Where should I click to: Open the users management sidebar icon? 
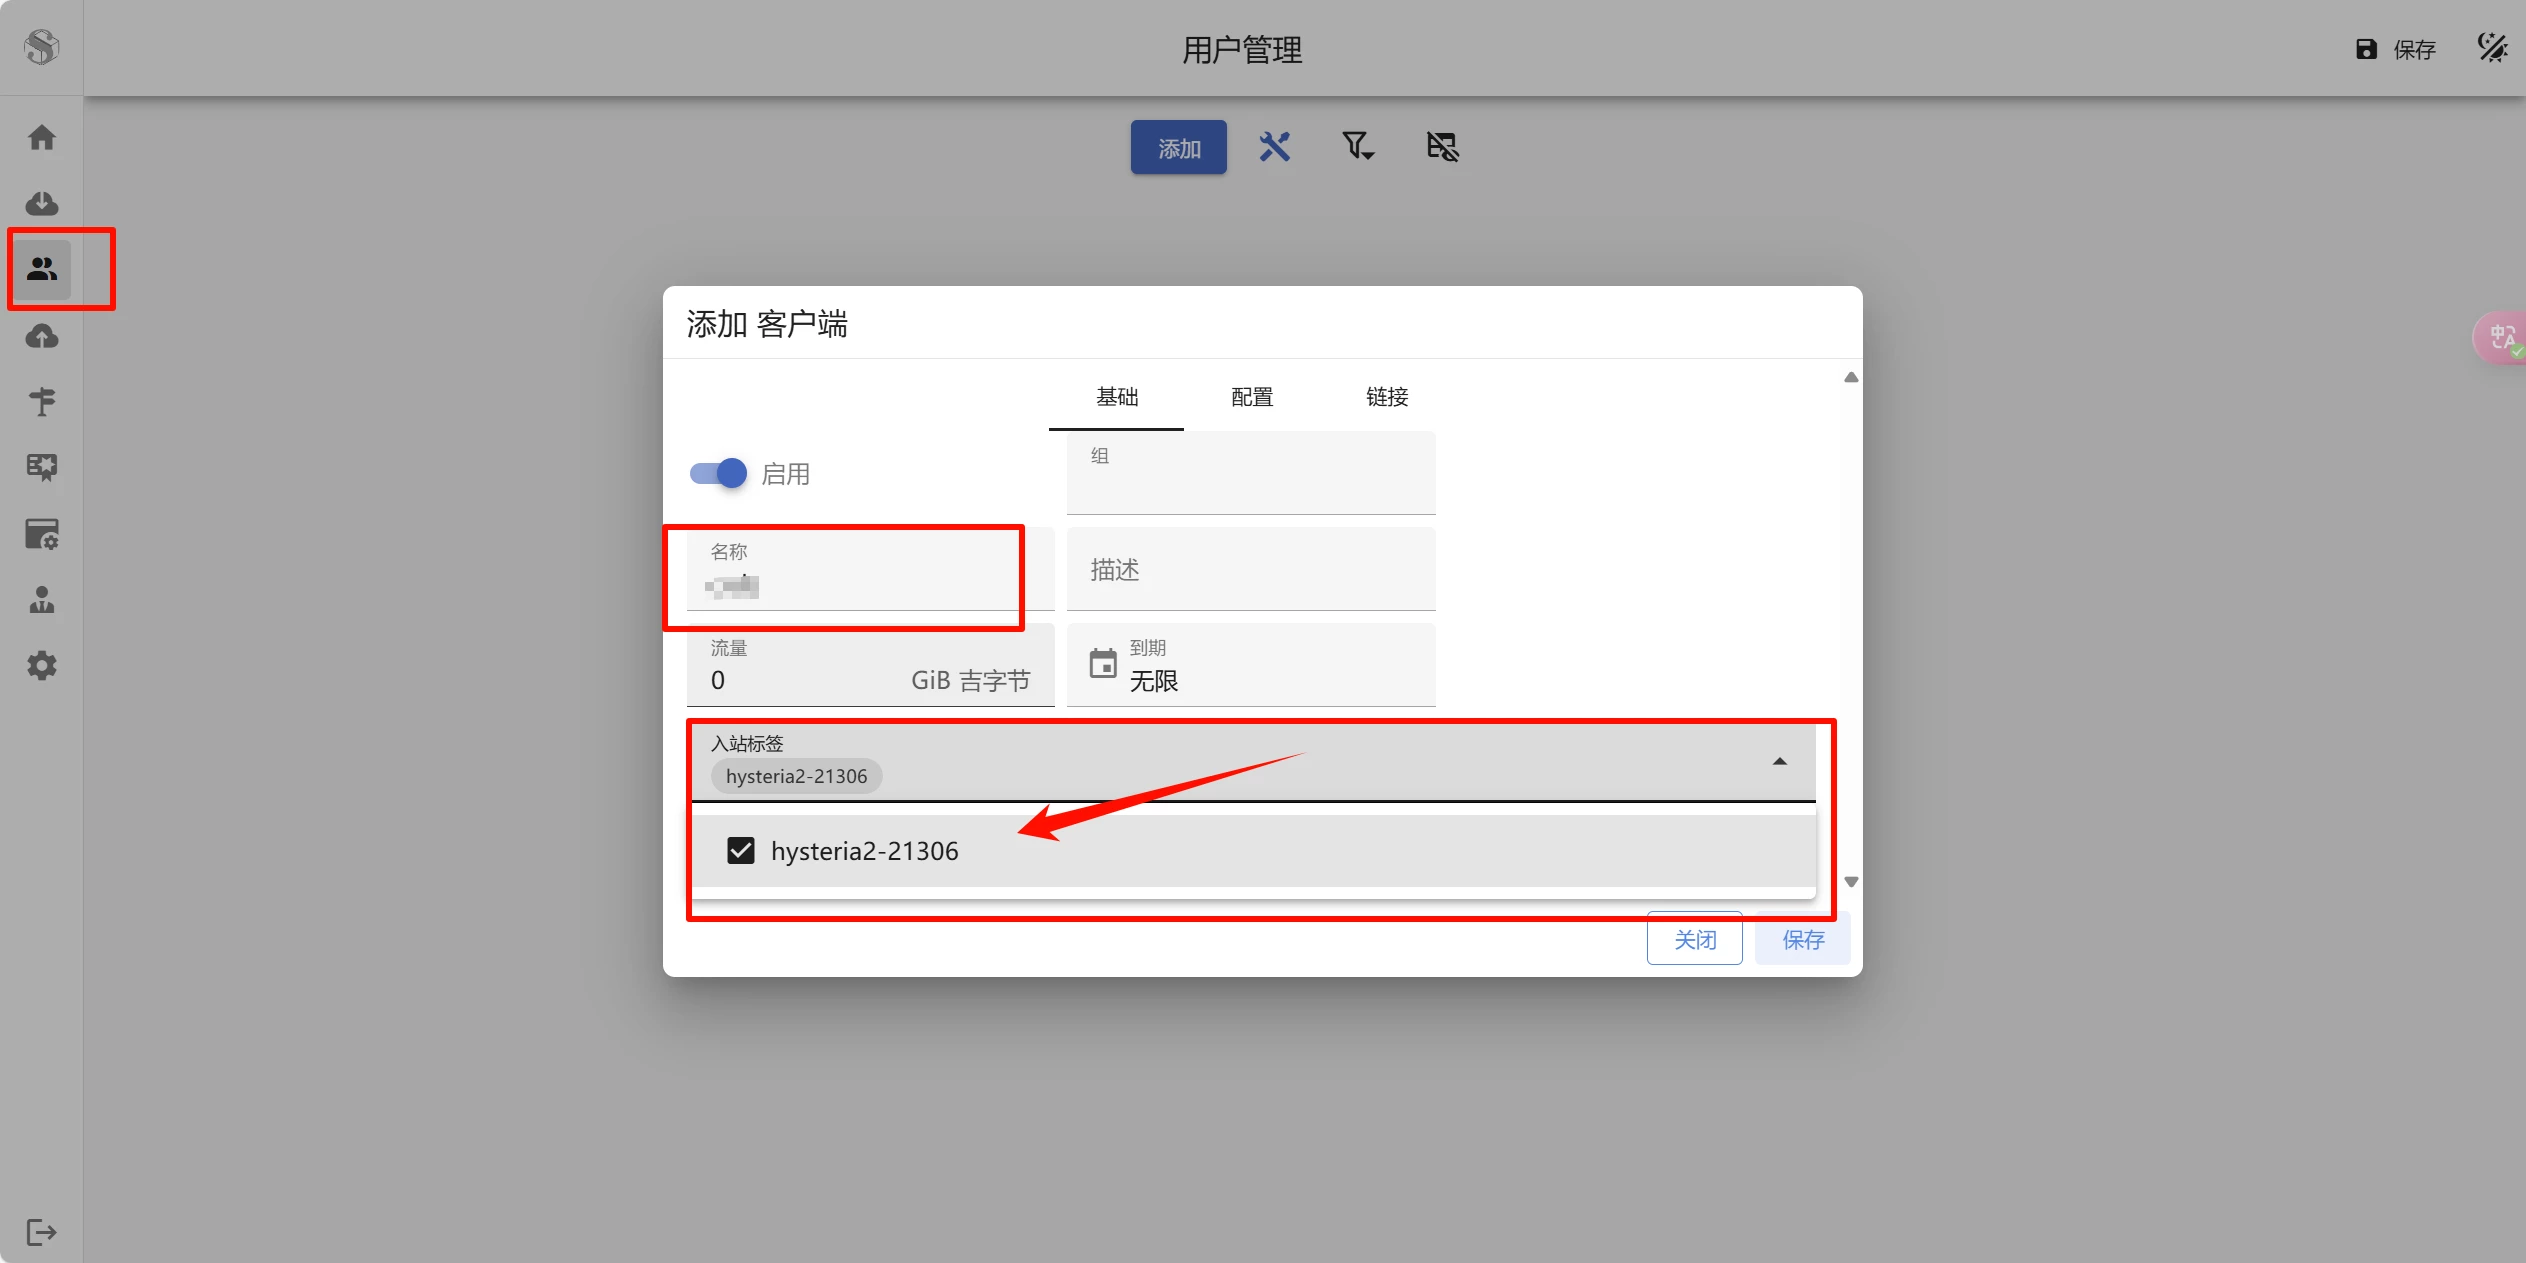41,268
